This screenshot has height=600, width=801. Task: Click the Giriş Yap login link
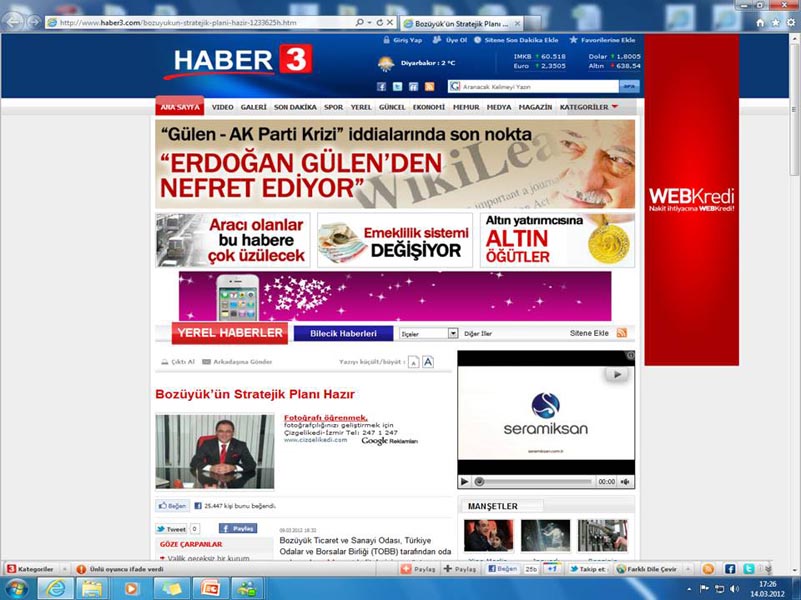click(402, 40)
